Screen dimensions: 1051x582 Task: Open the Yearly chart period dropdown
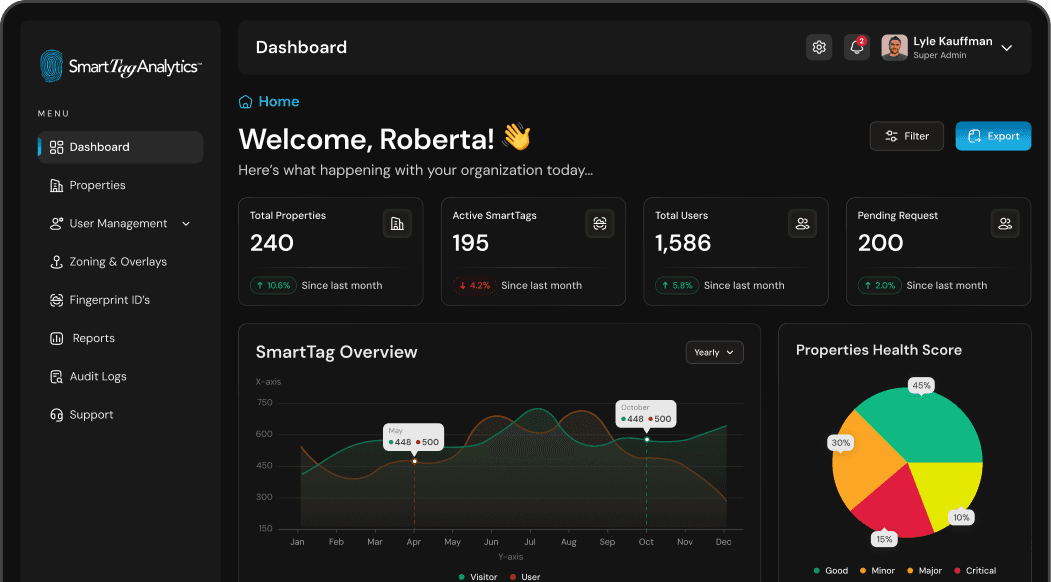(714, 352)
